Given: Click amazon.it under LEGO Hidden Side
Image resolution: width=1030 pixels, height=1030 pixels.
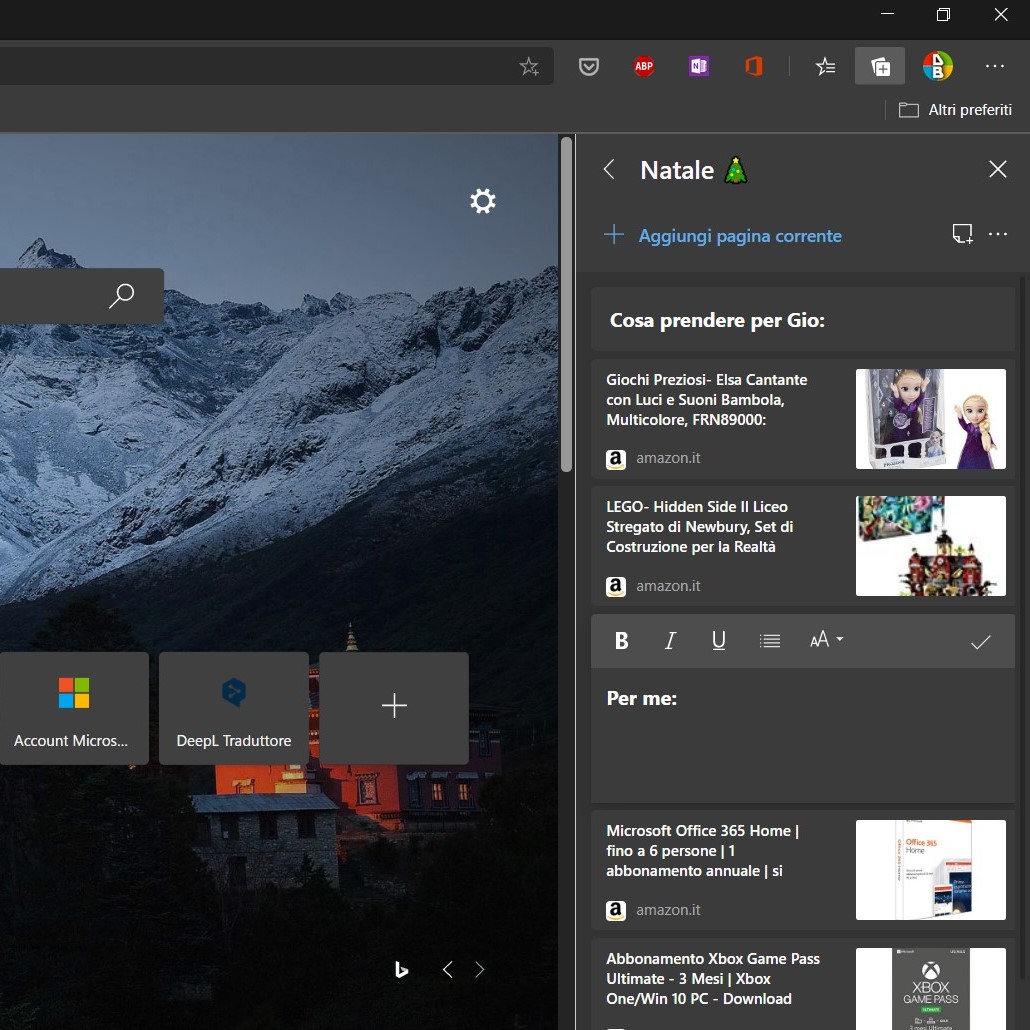Looking at the screenshot, I should 667,586.
